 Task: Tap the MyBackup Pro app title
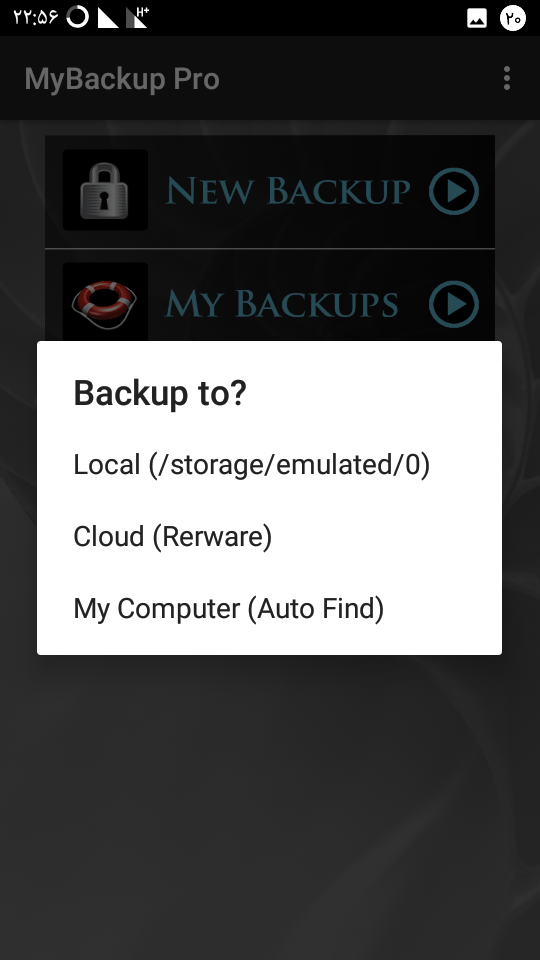122,80
